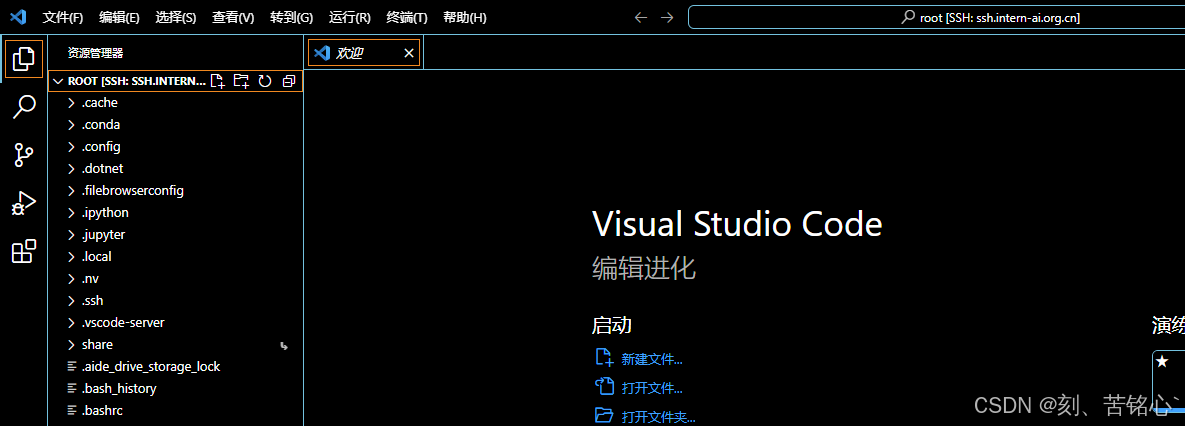Click the New Folder icon in explorer header

coord(241,81)
